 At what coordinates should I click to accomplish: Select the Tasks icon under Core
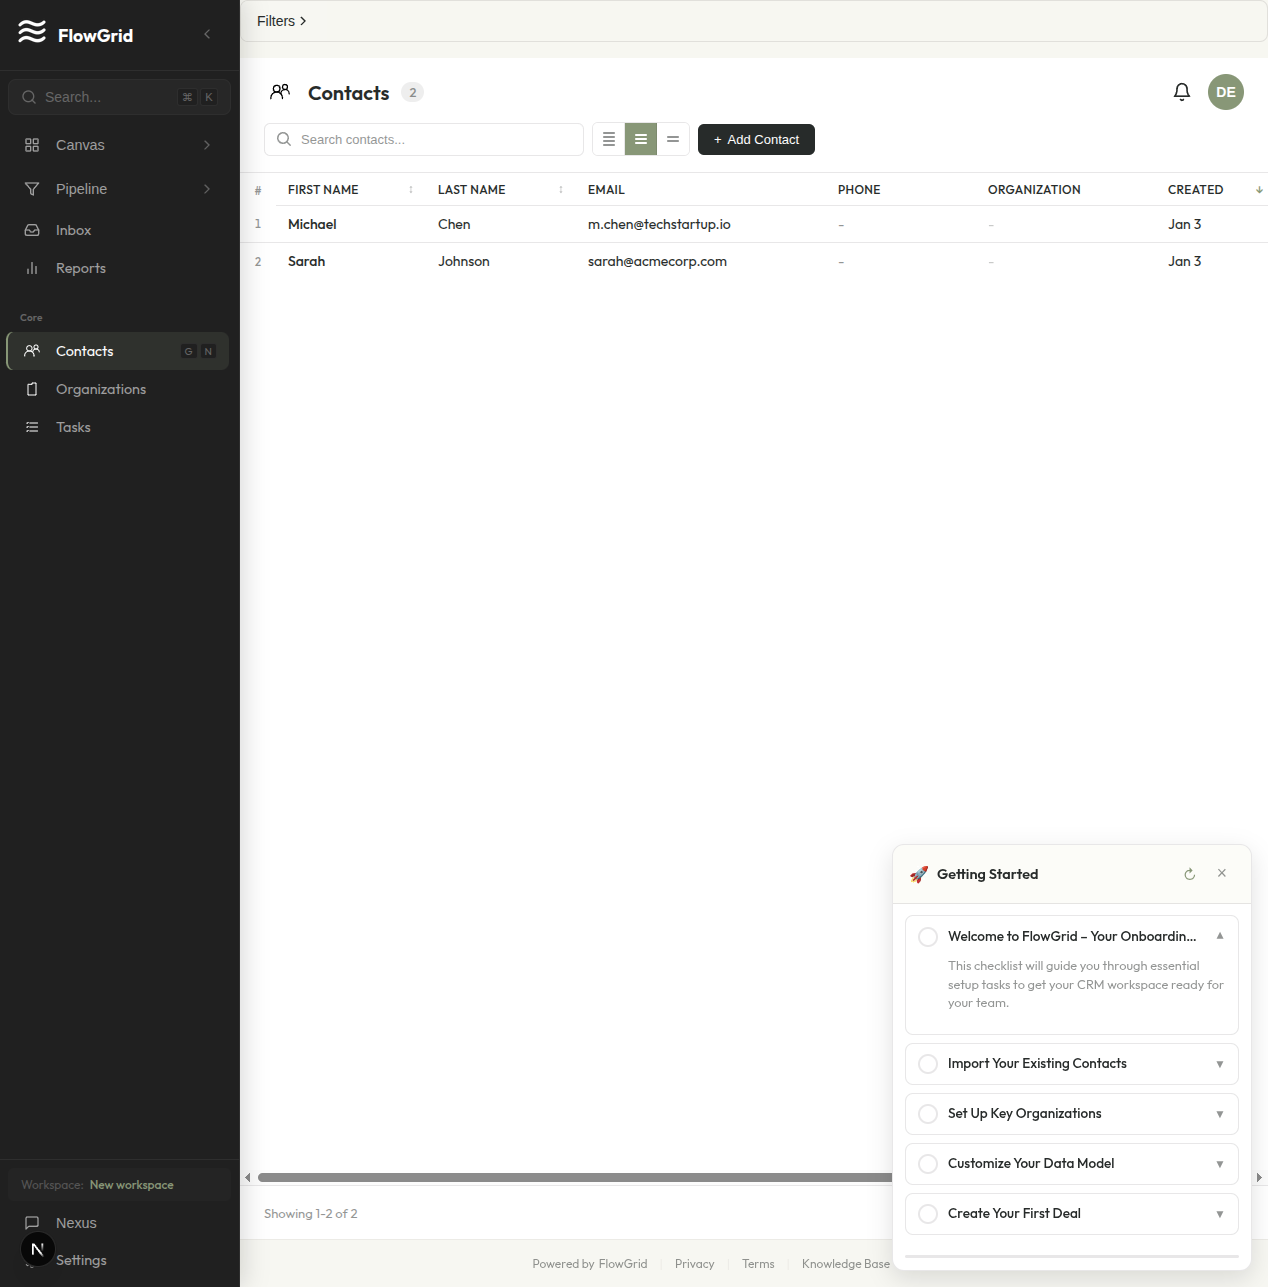tap(32, 427)
